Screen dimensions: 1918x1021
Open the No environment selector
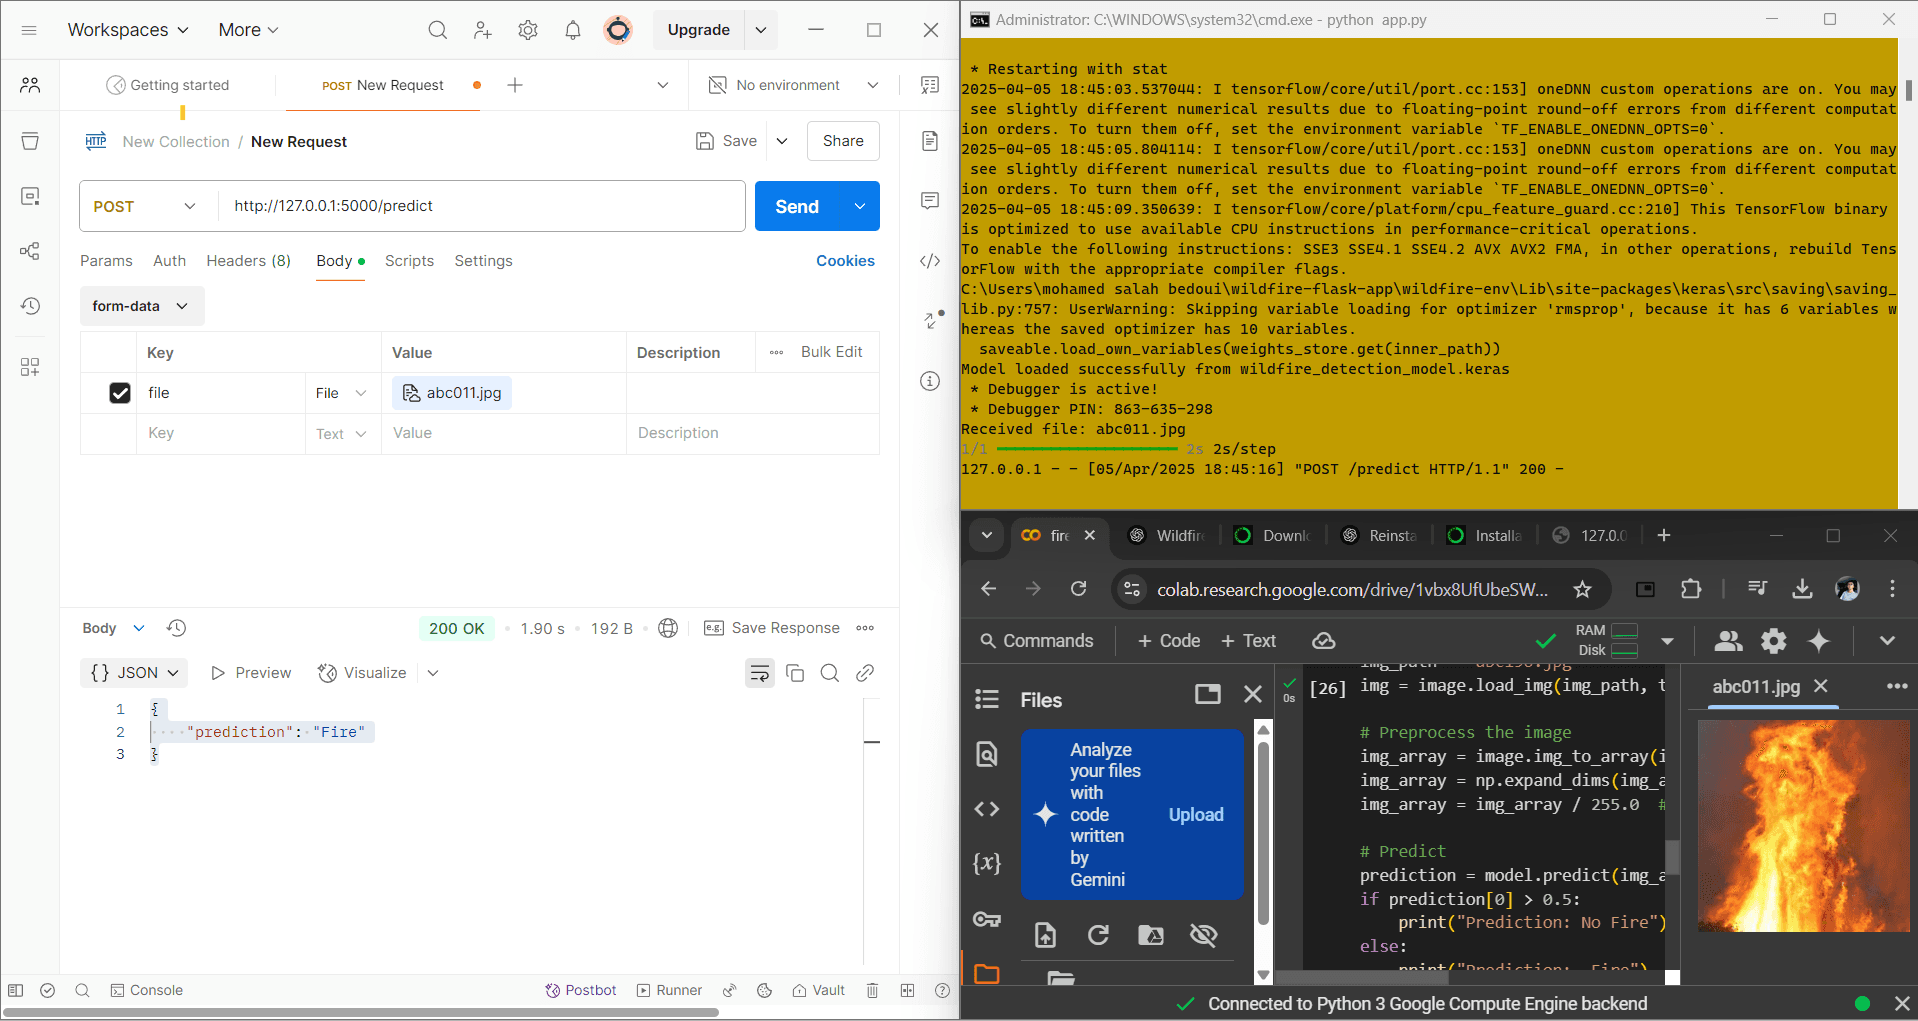[794, 85]
